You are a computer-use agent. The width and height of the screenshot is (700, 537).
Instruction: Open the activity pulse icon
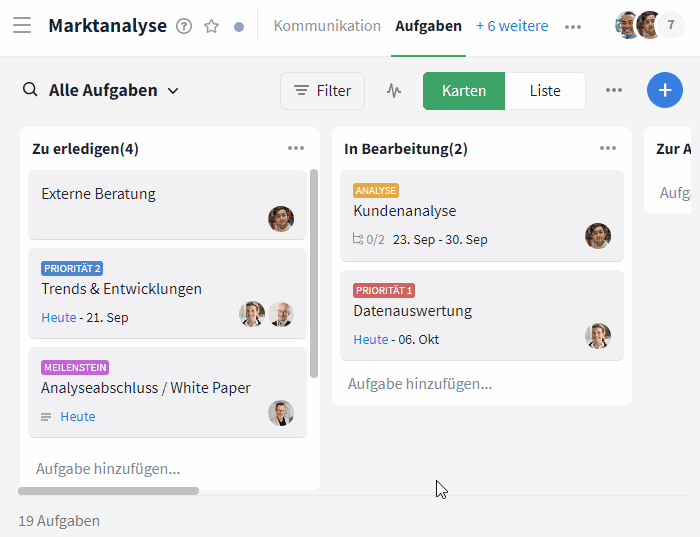click(x=393, y=91)
